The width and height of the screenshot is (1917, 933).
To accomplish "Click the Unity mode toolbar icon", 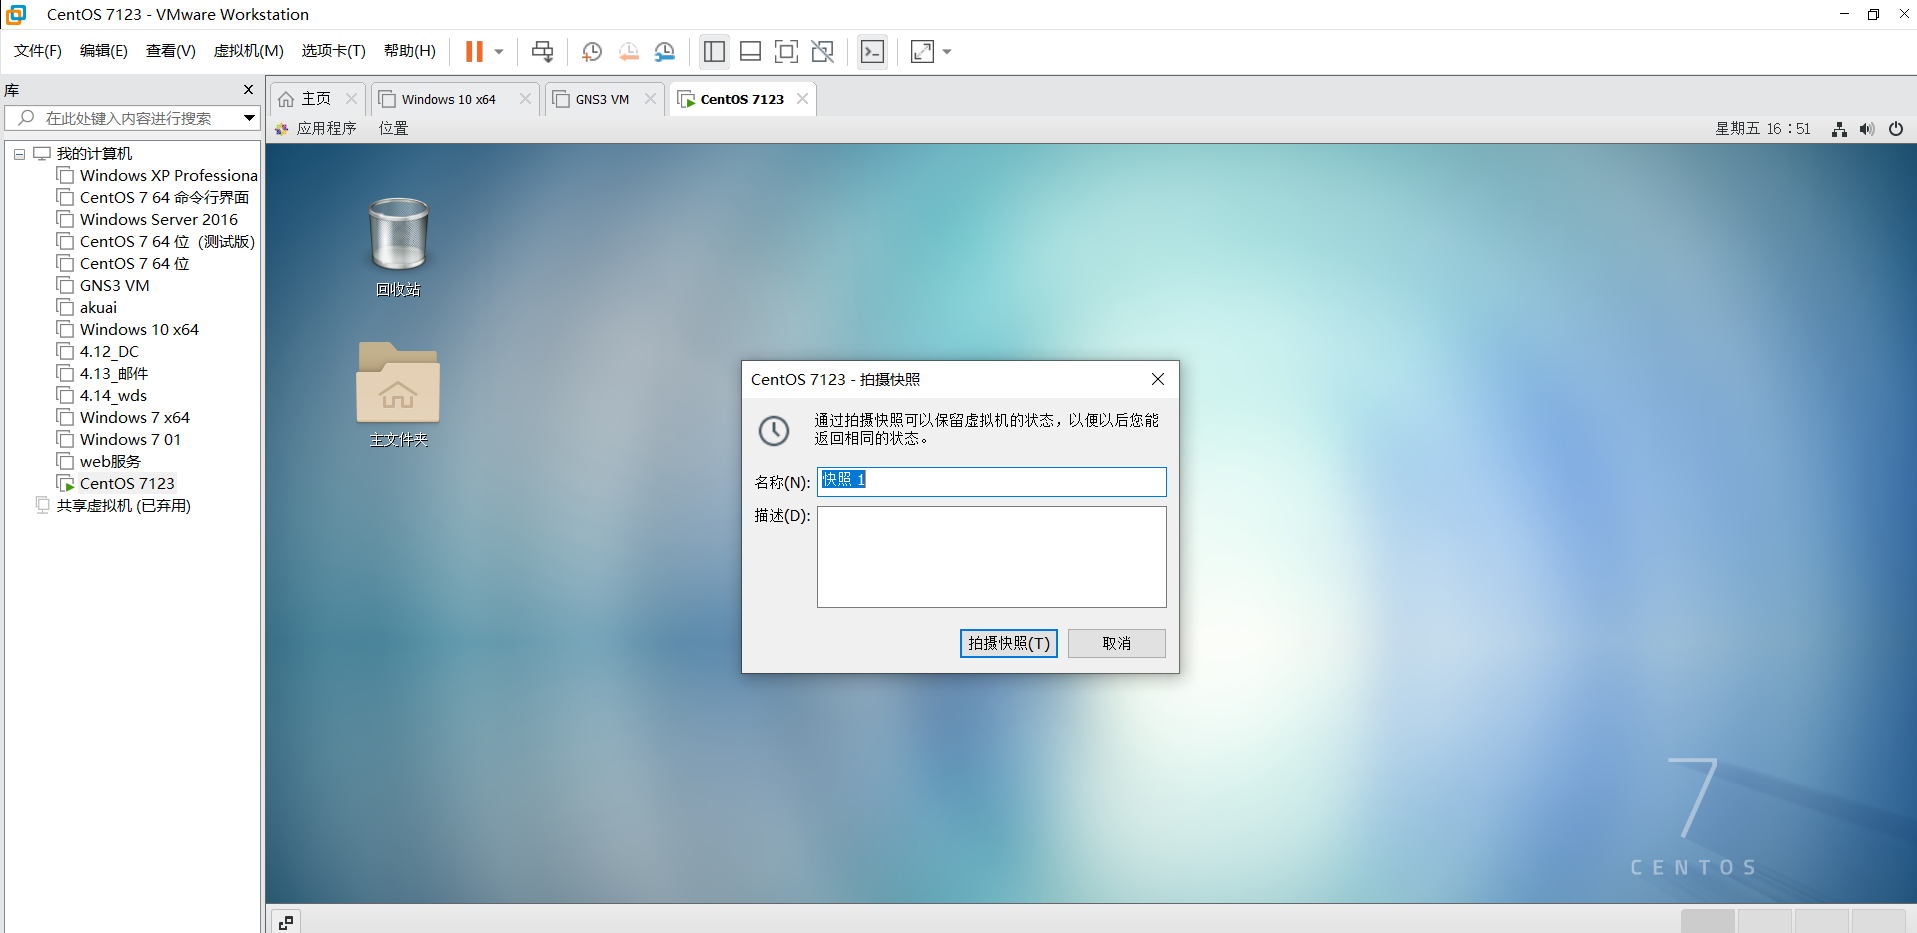I will tap(823, 51).
